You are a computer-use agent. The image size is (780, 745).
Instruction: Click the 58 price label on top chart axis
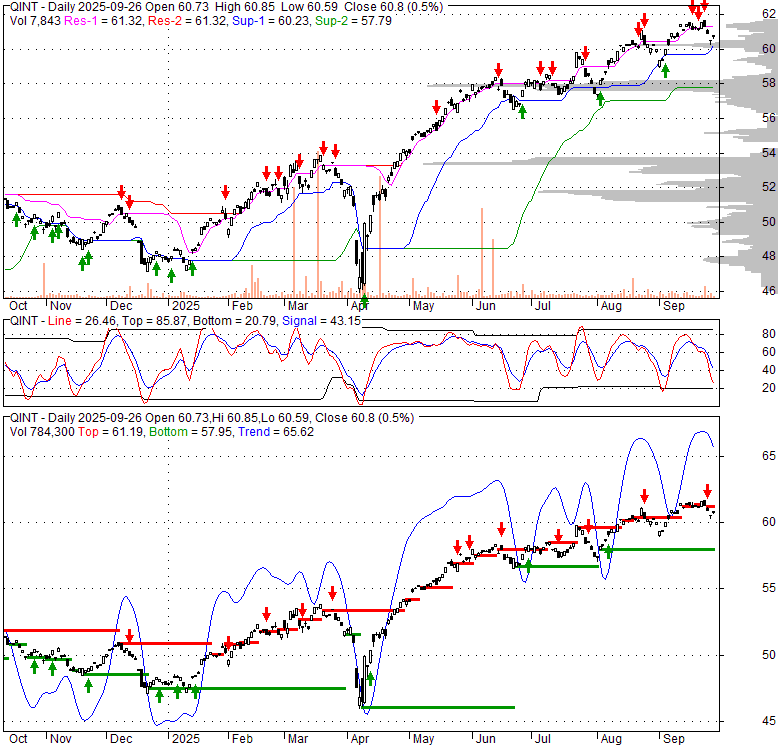pyautogui.click(x=769, y=83)
